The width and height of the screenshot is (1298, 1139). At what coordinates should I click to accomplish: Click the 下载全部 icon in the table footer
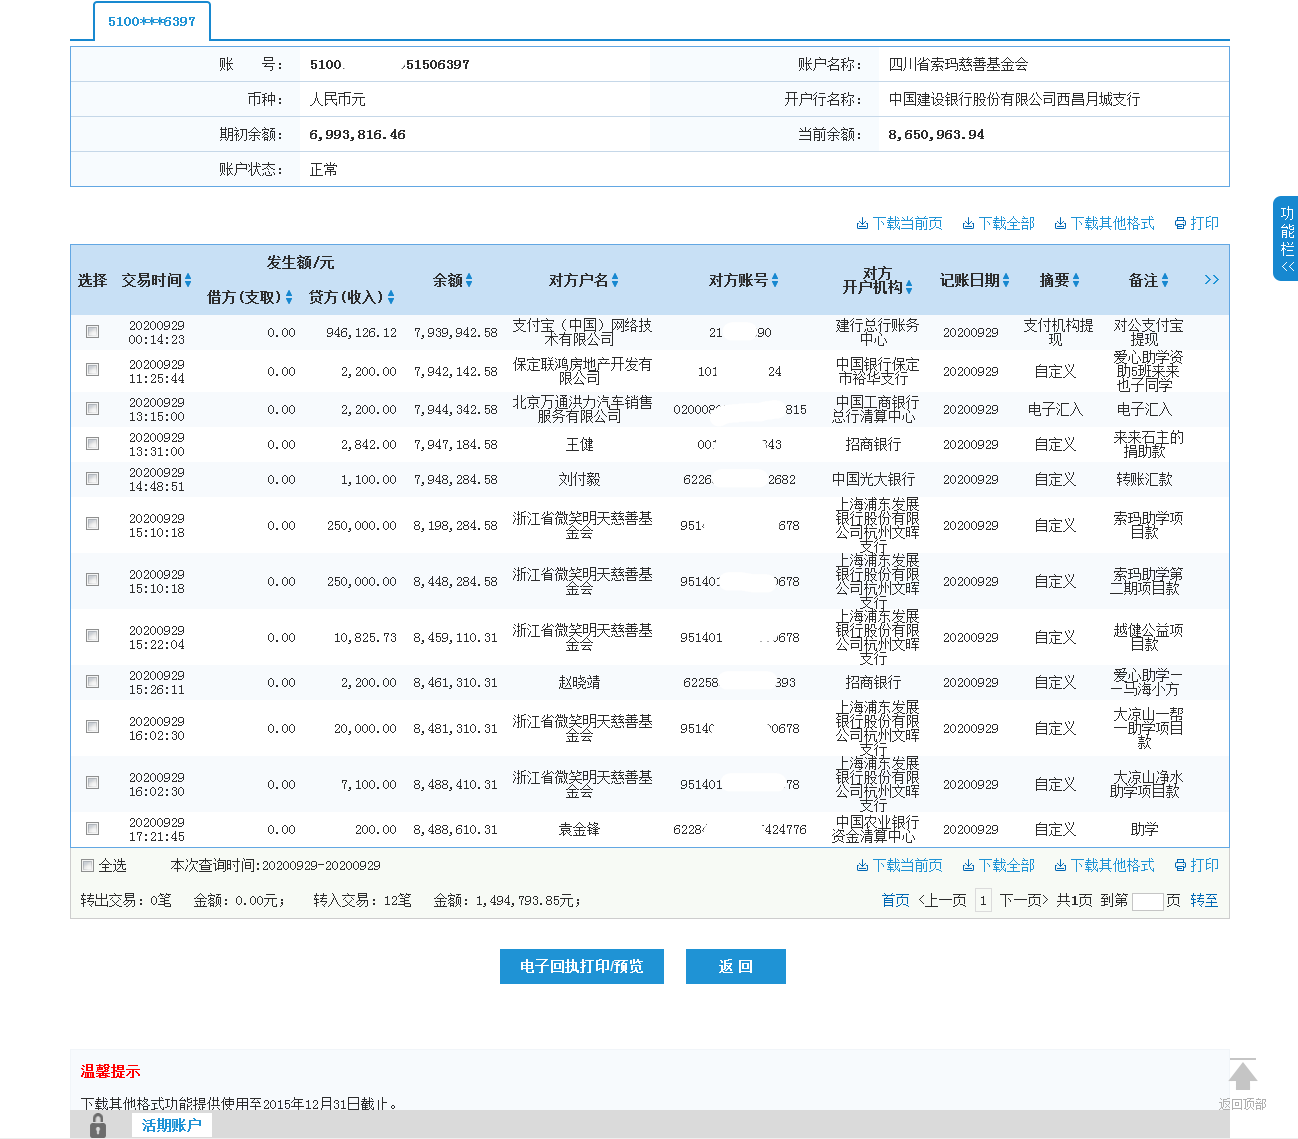tap(967, 865)
